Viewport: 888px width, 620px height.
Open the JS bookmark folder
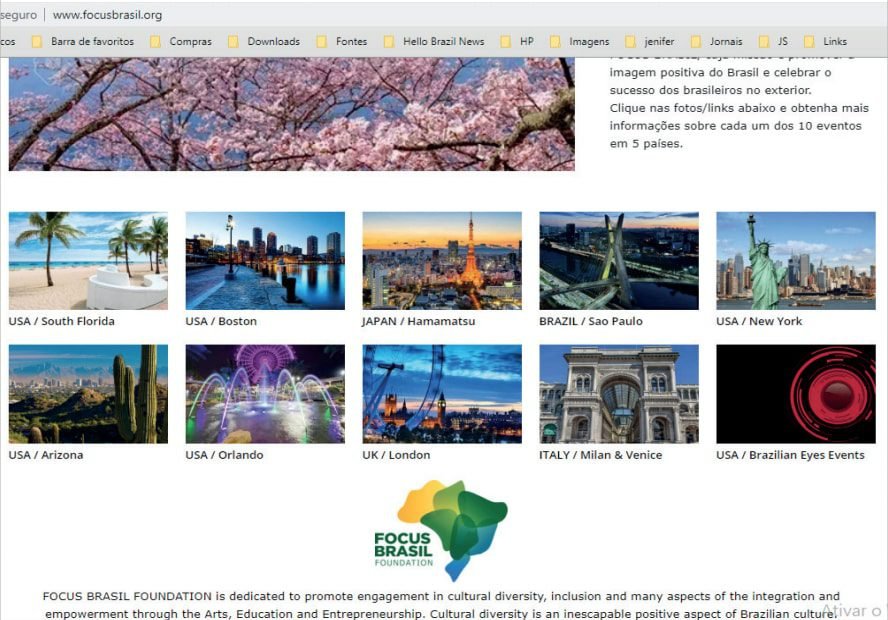point(774,41)
